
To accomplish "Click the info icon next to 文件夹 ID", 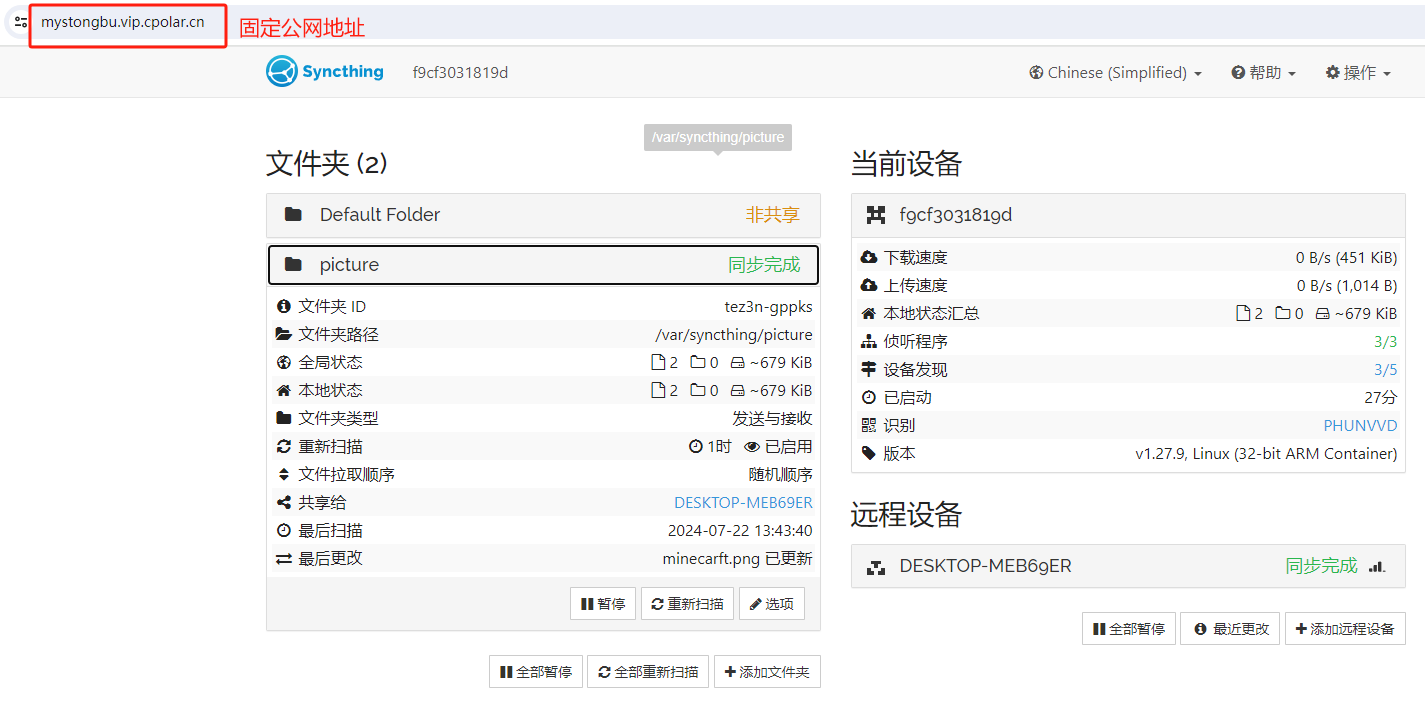I will click(284, 306).
